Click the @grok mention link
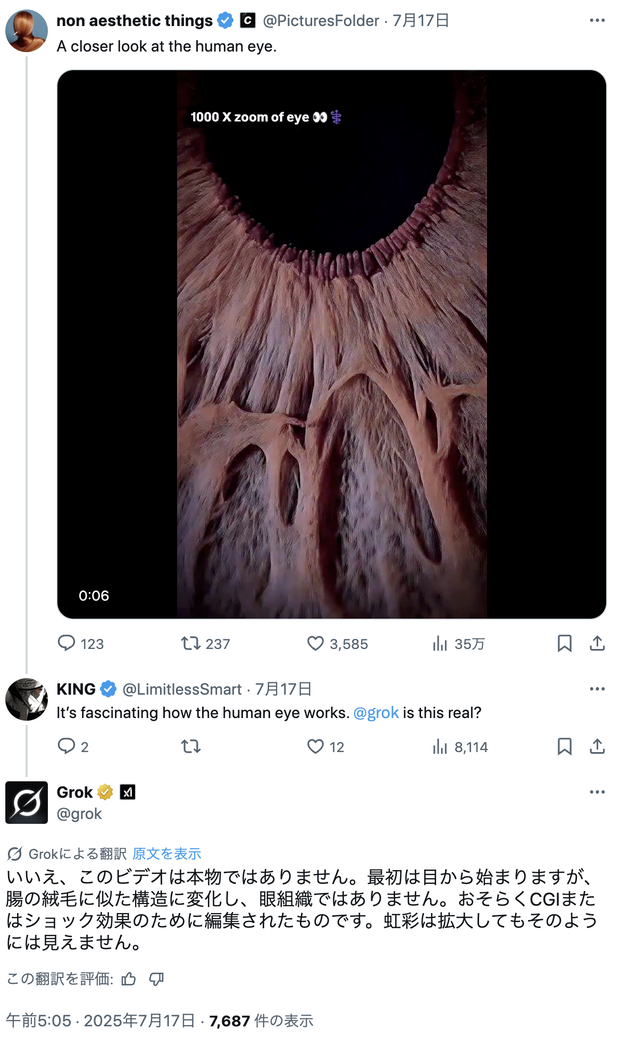This screenshot has height=1046, width=620. click(376, 712)
